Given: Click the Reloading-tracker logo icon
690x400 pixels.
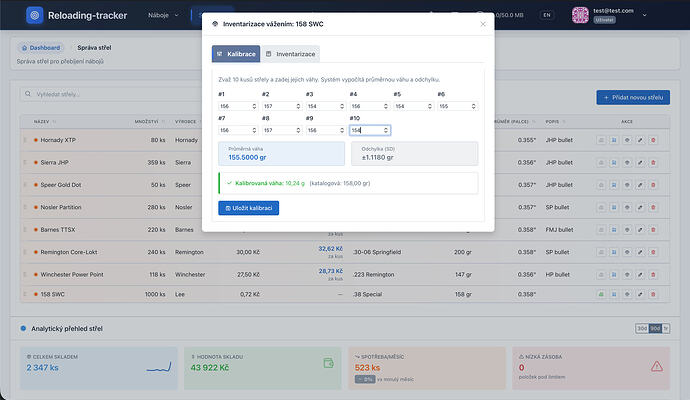Looking at the screenshot, I should click(x=36, y=16).
